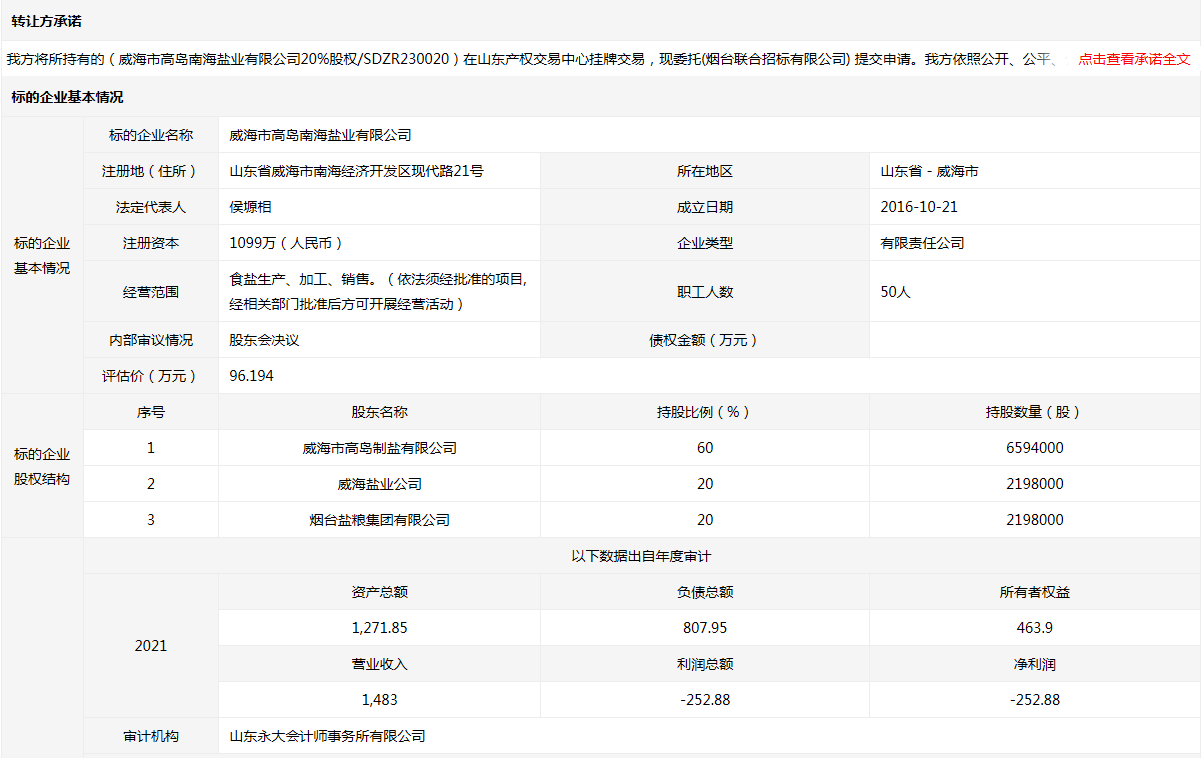Click the ratio 20 in 烟台盐粮集团有限公司 row

[x=705, y=520]
